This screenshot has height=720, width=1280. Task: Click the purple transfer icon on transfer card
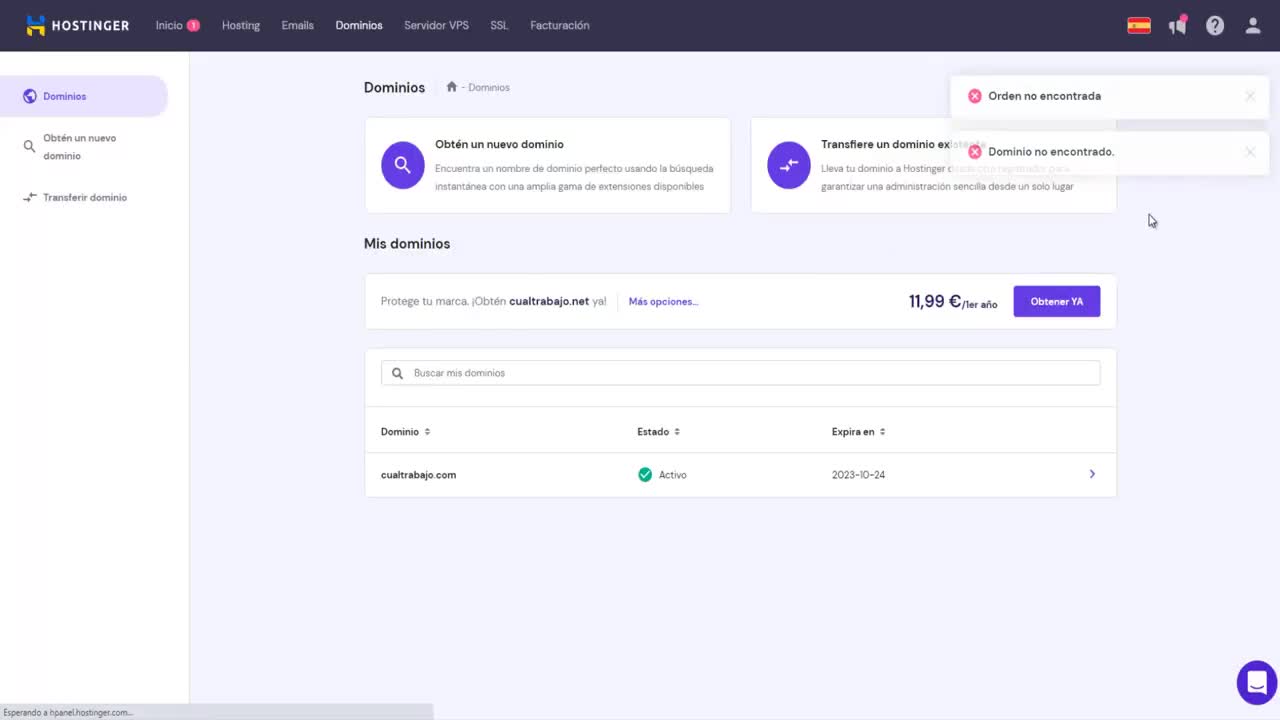[x=789, y=165]
